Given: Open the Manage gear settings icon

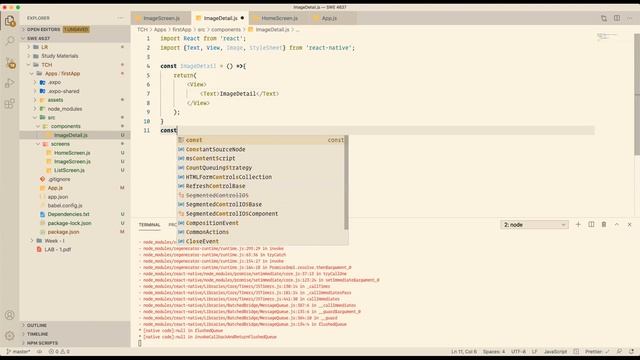Looking at the screenshot, I should click(x=10, y=336).
